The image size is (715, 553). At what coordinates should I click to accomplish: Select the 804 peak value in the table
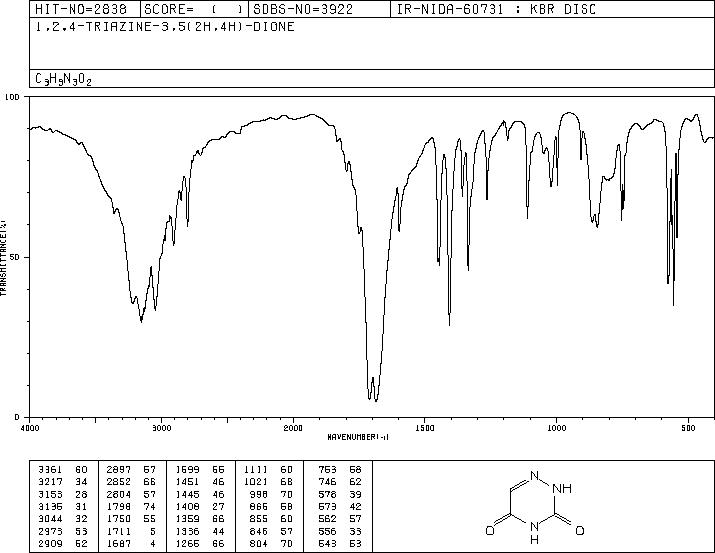pos(259,543)
